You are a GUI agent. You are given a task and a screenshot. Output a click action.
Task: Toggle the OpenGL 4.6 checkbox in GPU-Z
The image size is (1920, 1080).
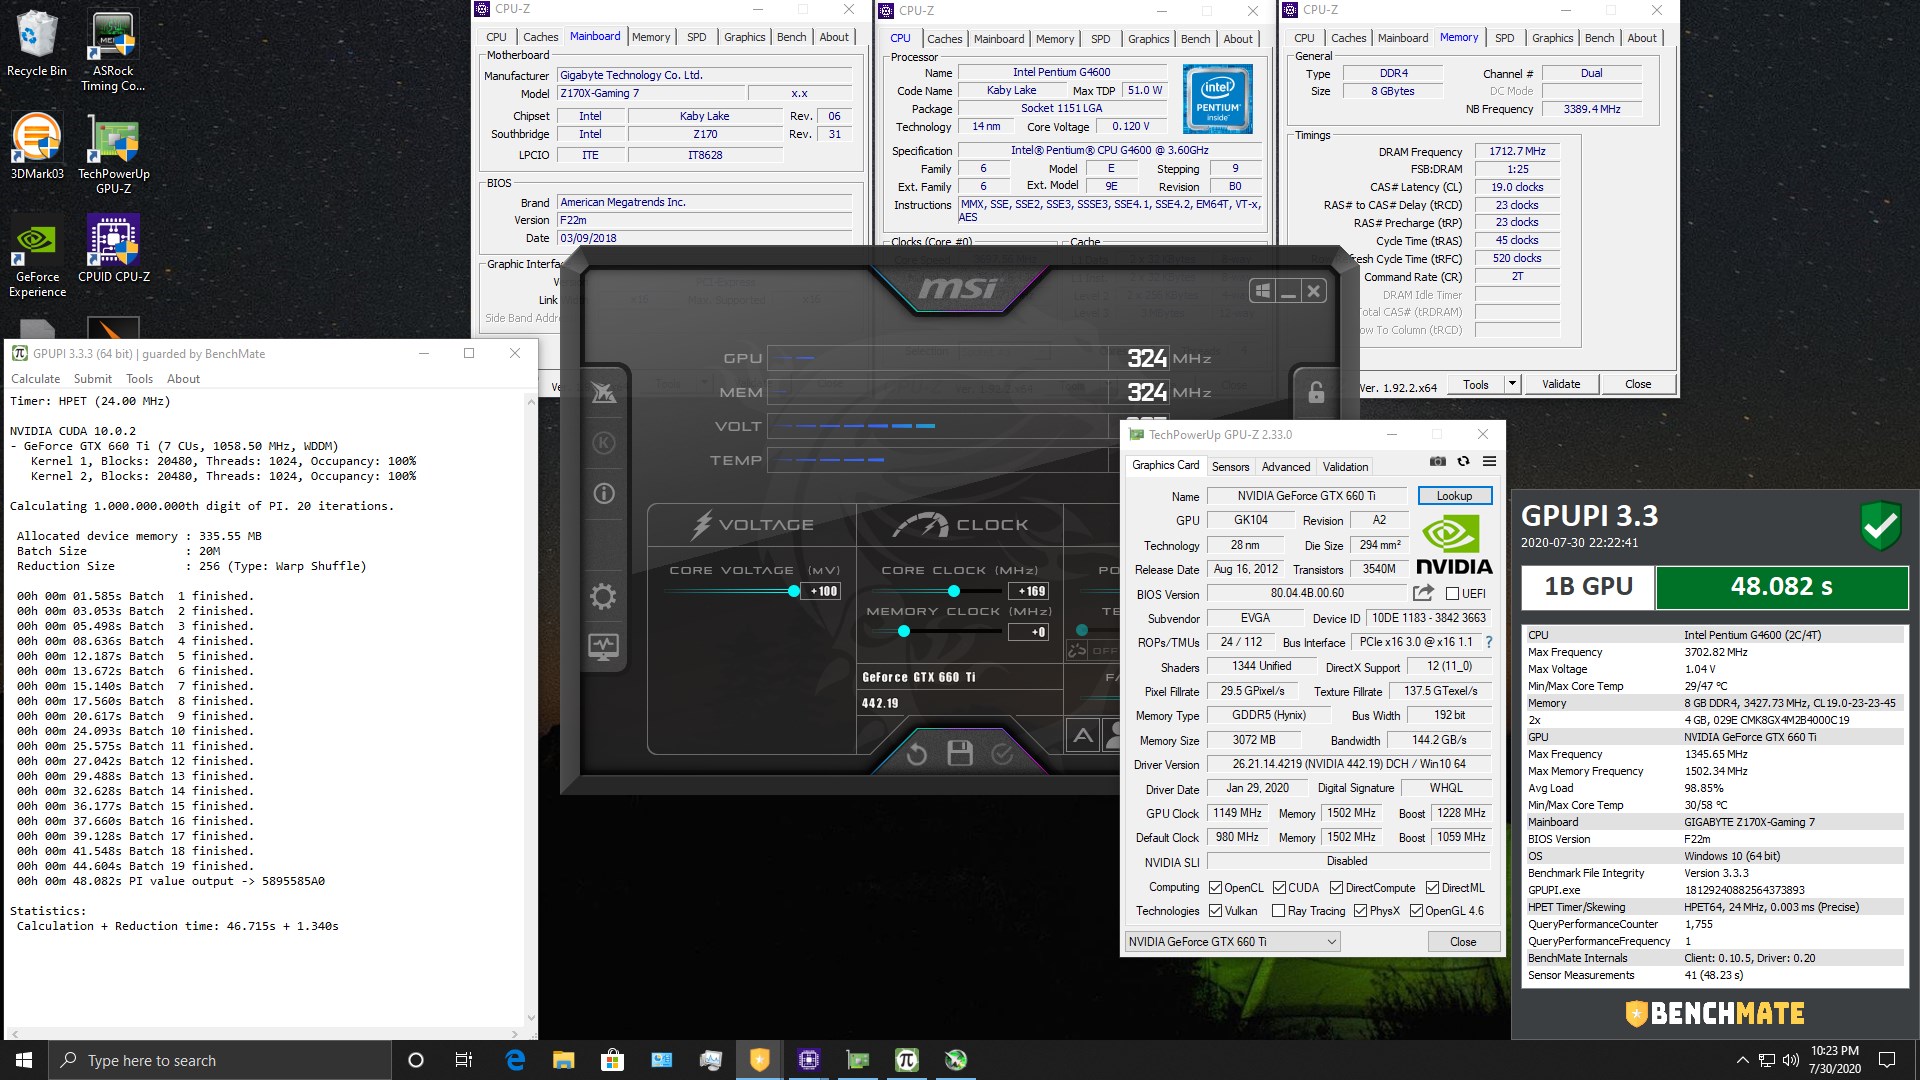point(1416,911)
